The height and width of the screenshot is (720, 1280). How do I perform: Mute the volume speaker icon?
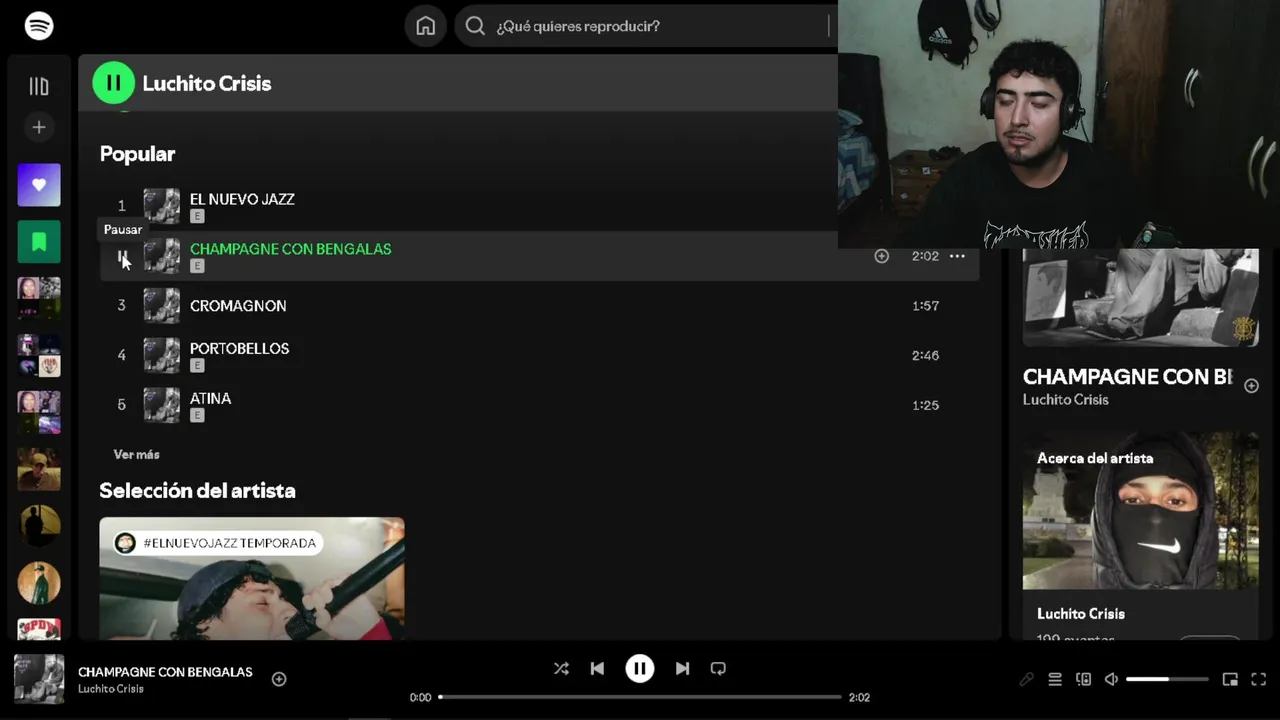pyautogui.click(x=1111, y=679)
